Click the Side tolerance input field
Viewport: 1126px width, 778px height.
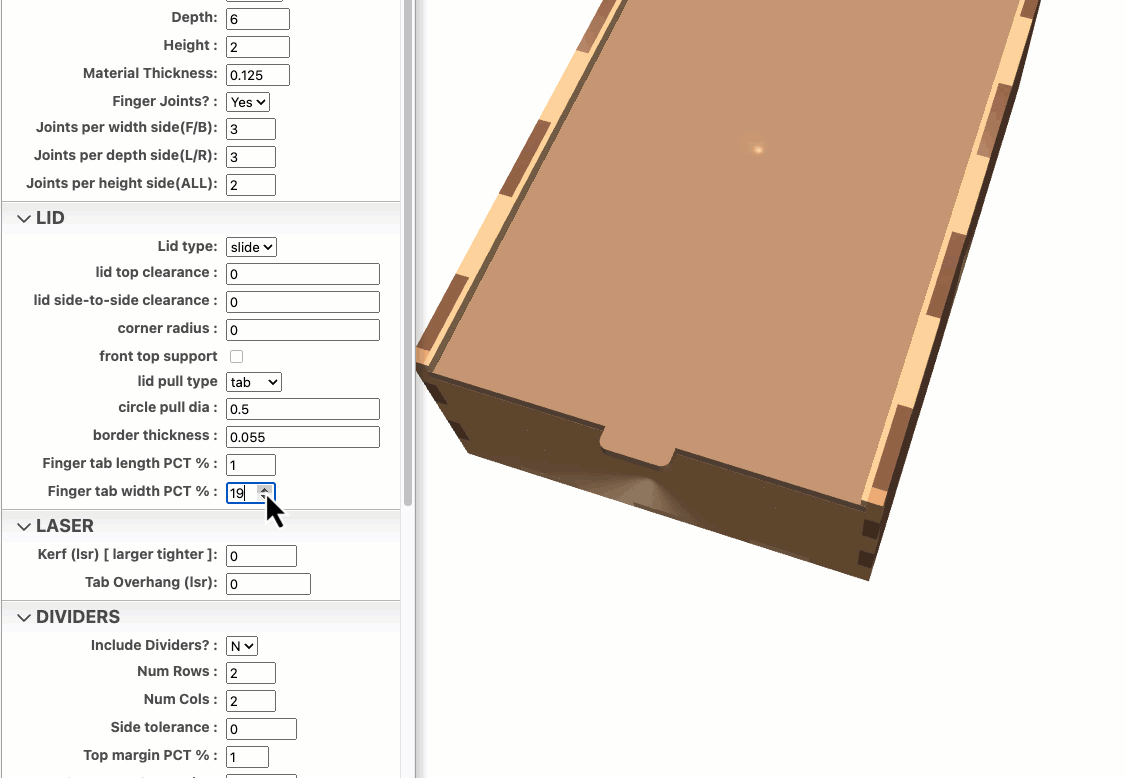click(261, 729)
